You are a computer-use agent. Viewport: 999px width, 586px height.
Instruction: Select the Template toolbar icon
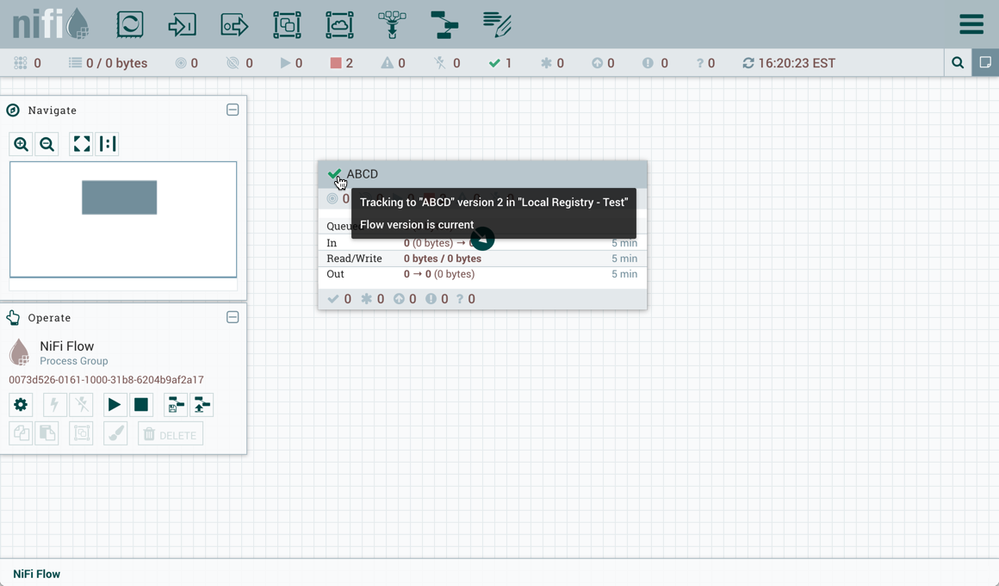[x=444, y=24]
